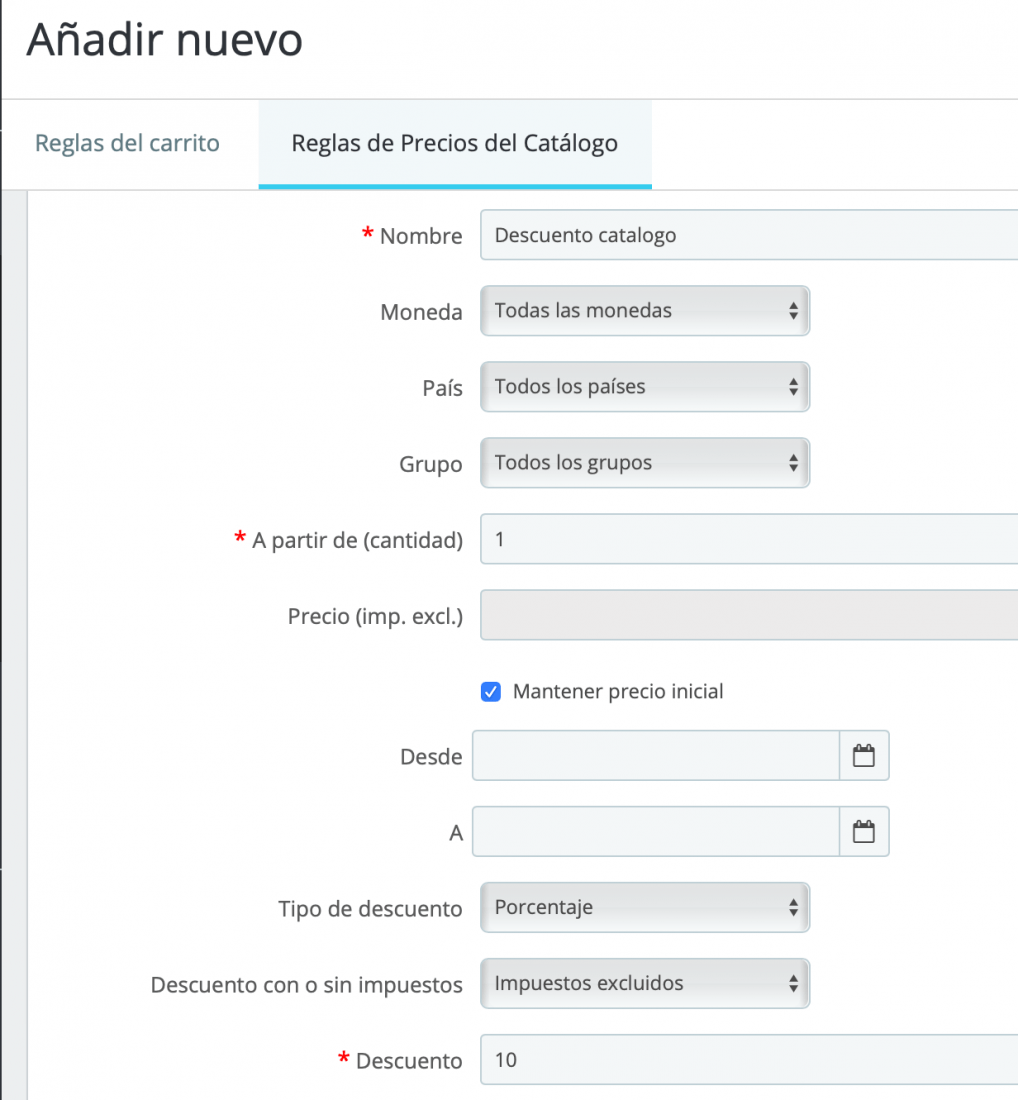Click the A end-date input field

(x=656, y=832)
